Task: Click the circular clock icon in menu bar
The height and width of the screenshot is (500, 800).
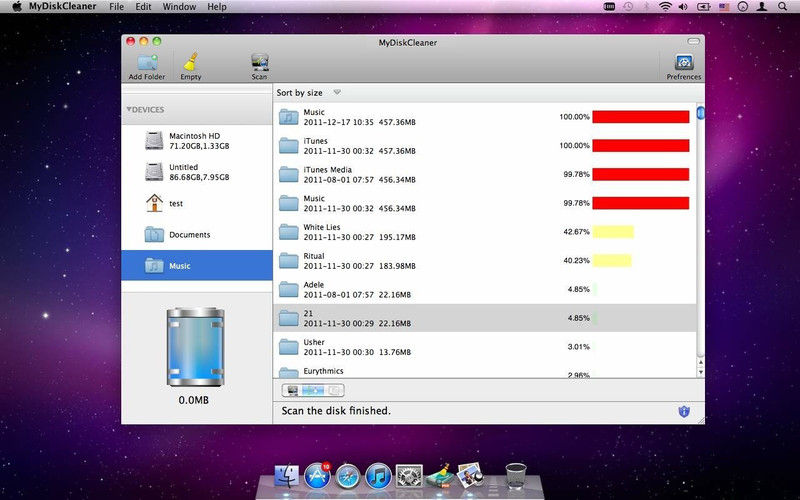Action: click(743, 7)
